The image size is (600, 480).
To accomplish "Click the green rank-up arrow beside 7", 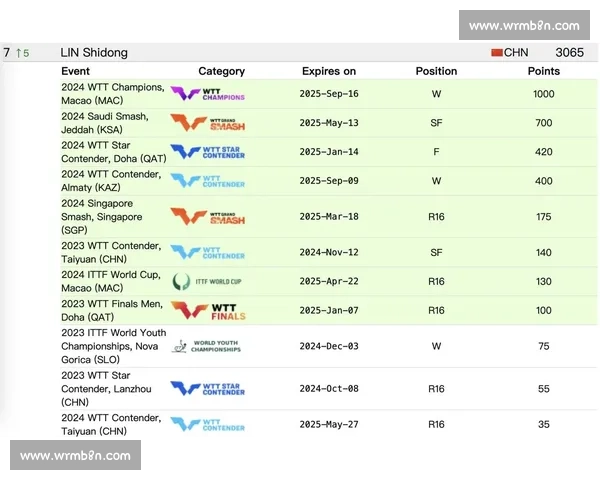I will [19, 53].
